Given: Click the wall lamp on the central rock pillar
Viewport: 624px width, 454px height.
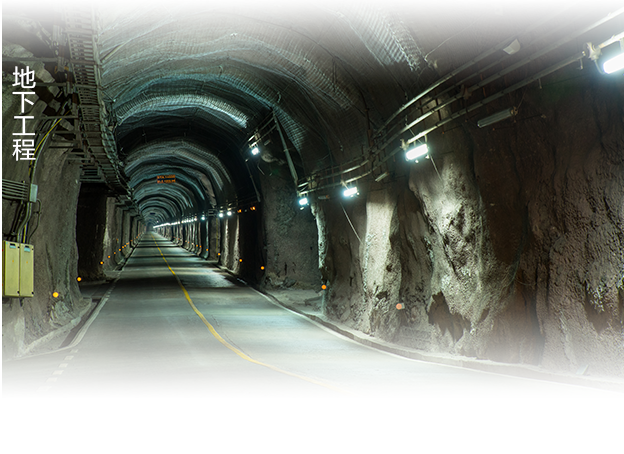Looking at the screenshot, I should point(254,150).
